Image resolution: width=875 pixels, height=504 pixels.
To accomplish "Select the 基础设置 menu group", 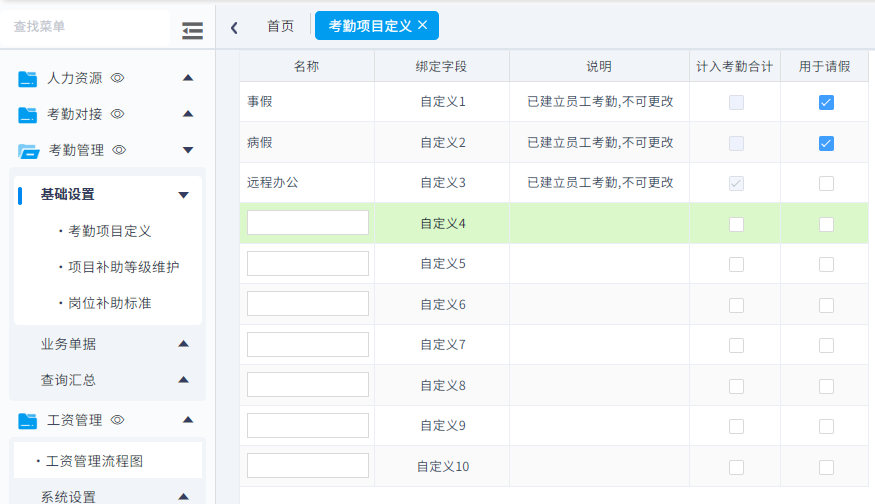I will 68,194.
